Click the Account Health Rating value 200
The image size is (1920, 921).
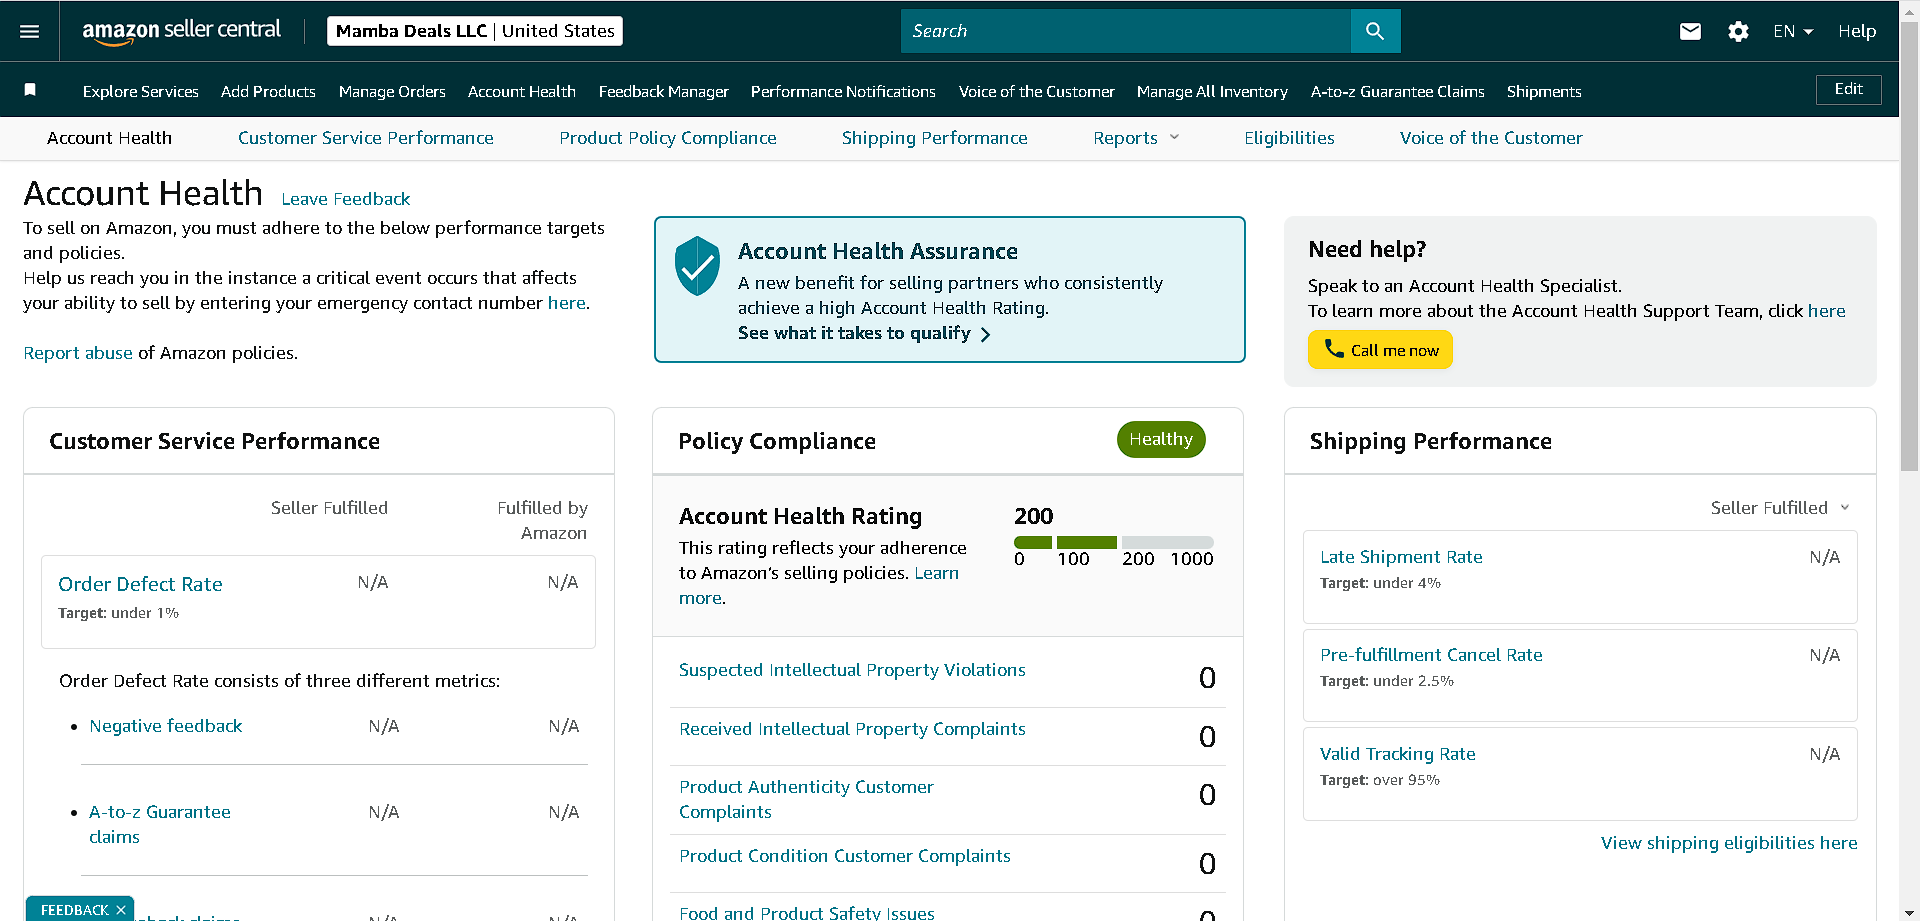(x=1033, y=516)
